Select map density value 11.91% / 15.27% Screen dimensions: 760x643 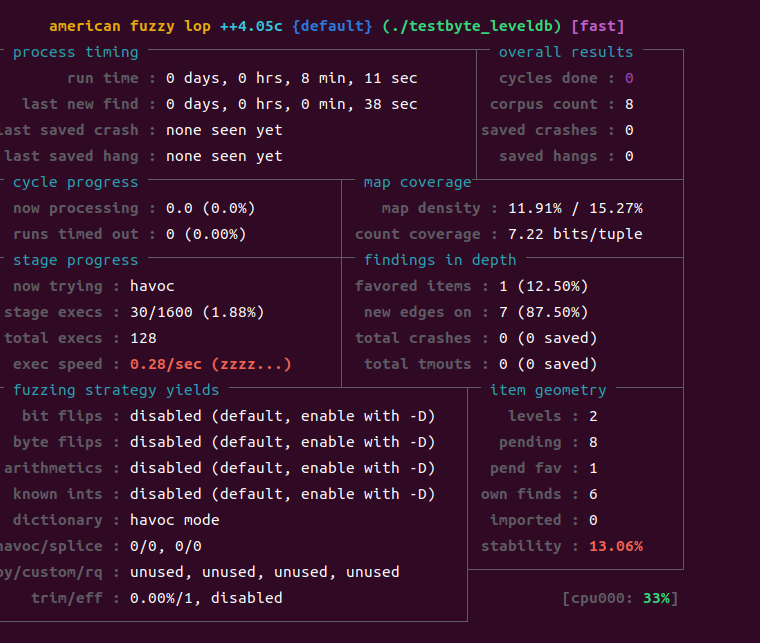tap(575, 208)
